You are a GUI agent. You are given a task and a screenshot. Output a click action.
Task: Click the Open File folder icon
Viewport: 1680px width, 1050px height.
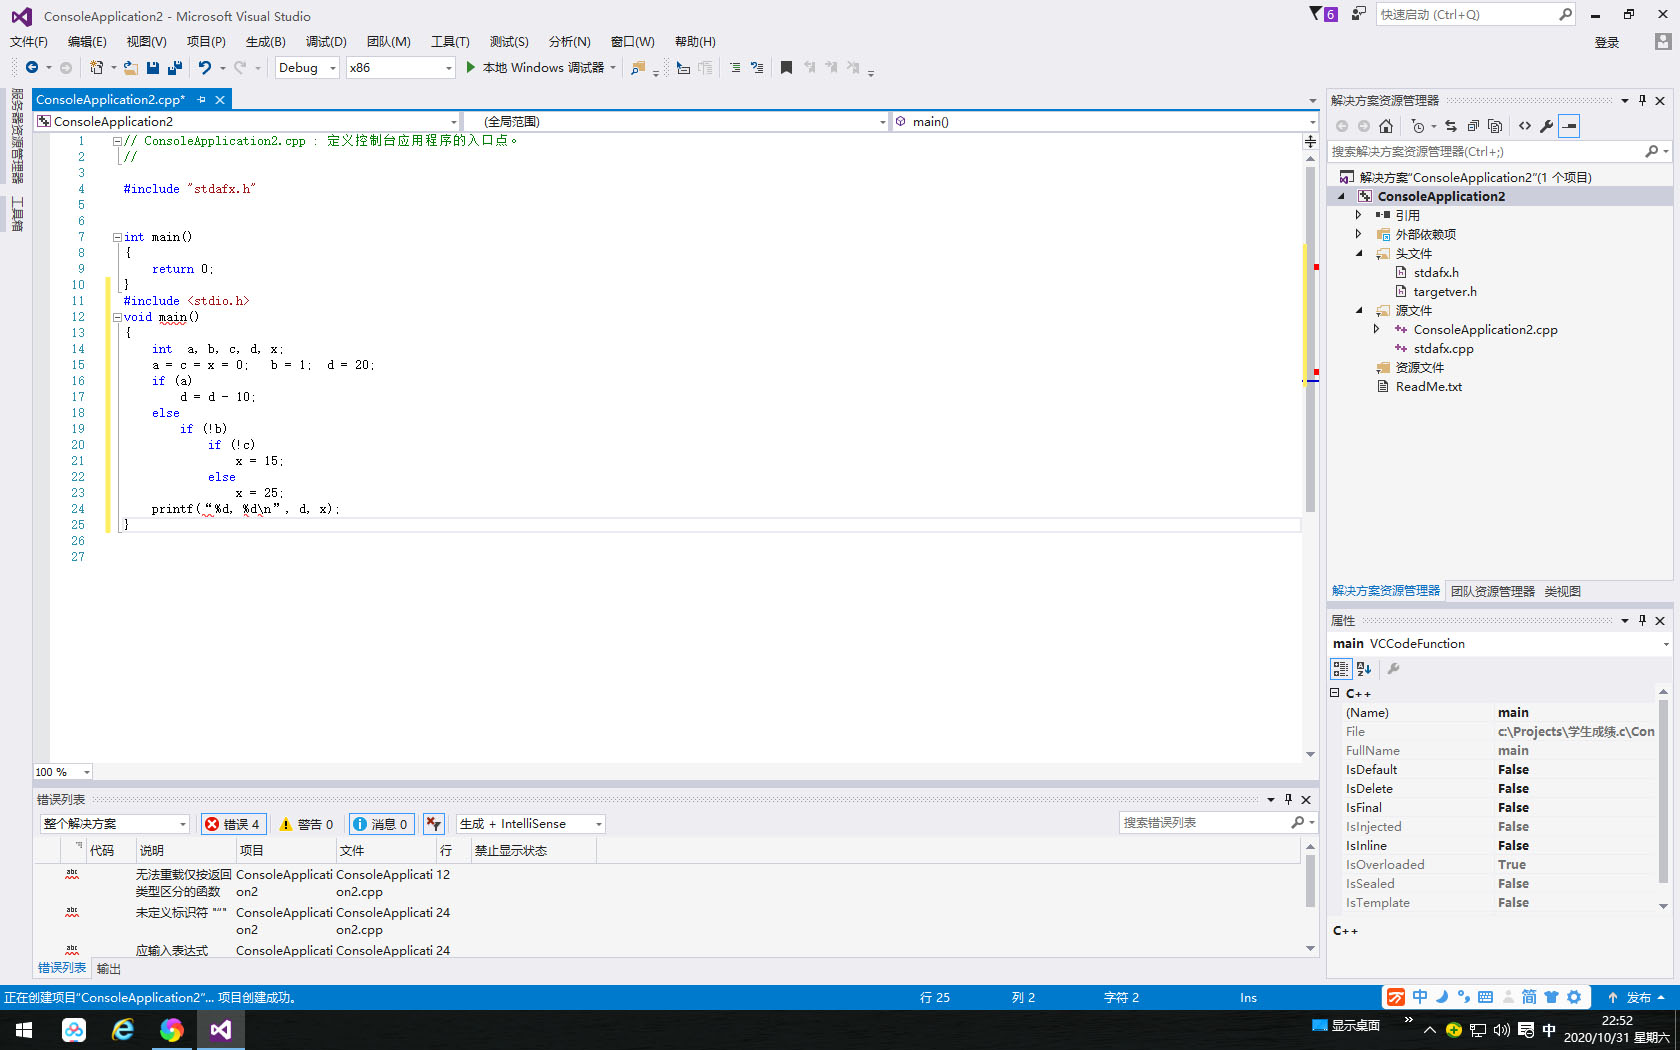click(x=130, y=67)
